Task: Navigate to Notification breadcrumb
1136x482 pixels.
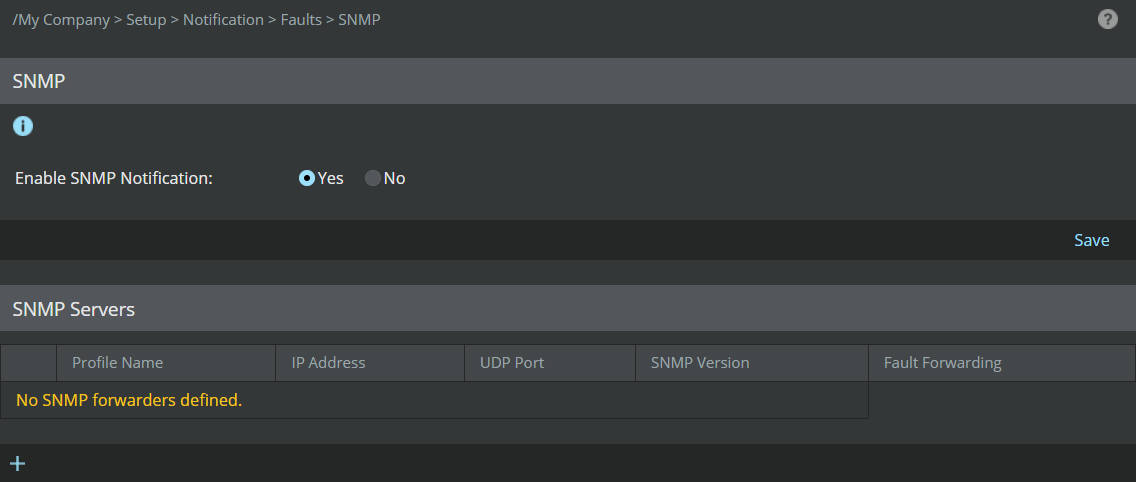Action: click(x=223, y=20)
